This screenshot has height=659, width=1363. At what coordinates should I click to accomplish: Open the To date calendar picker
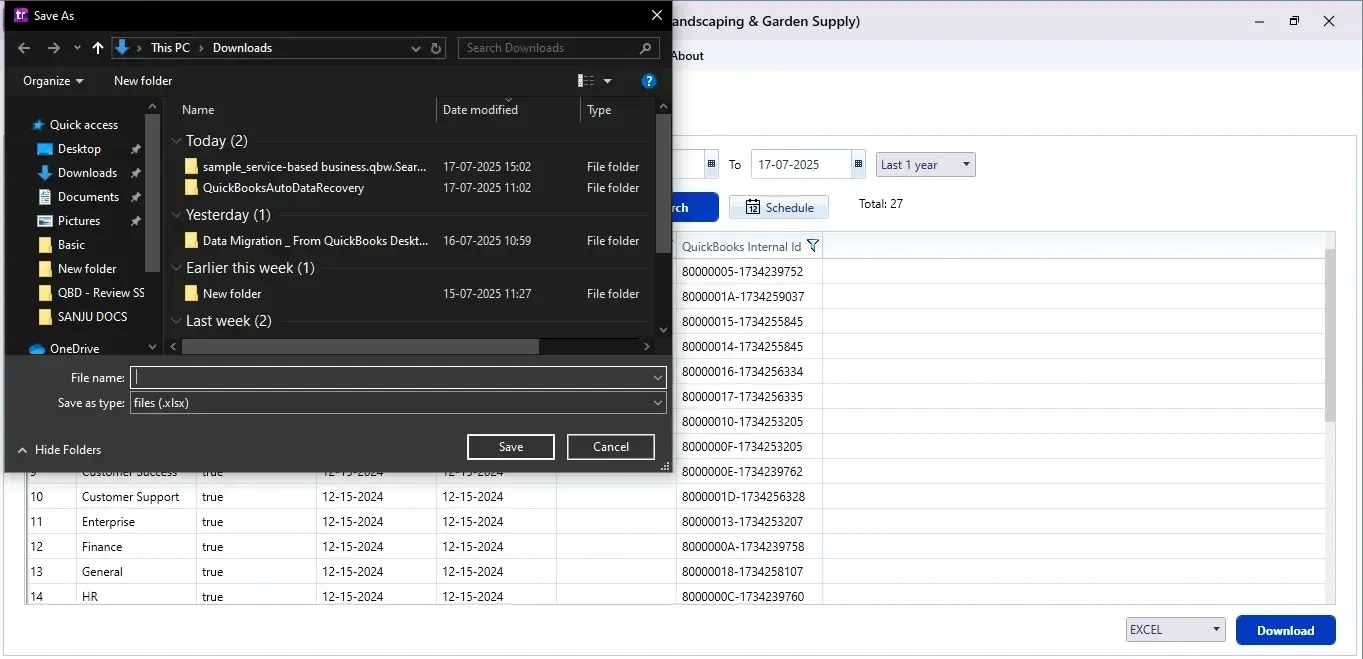[x=858, y=164]
